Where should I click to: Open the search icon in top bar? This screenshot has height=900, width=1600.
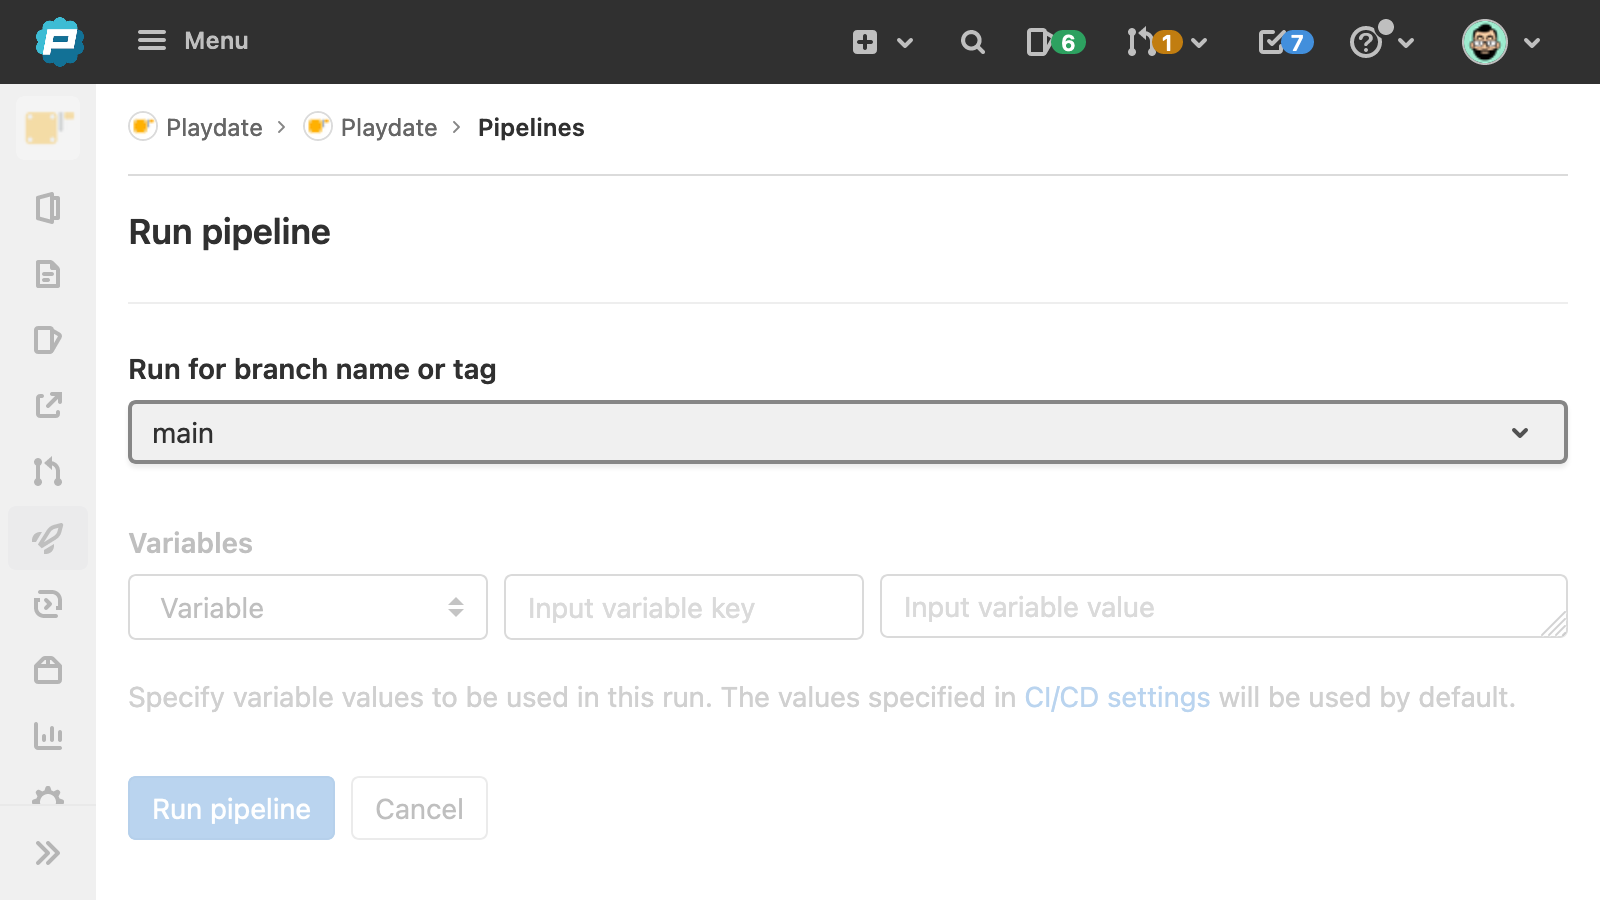click(x=972, y=42)
